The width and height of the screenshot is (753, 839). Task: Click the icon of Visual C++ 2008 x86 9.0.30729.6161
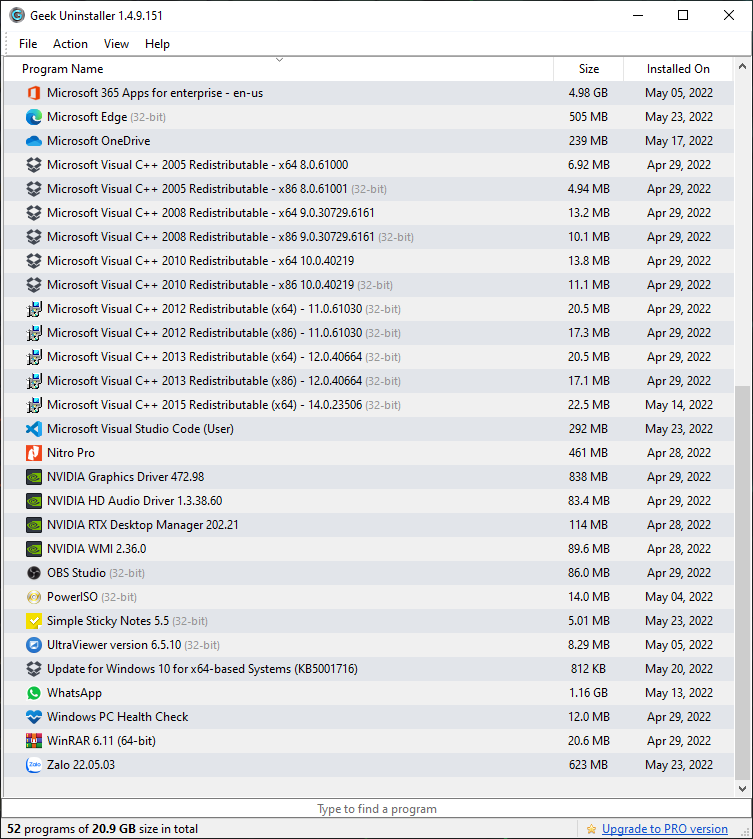34,237
